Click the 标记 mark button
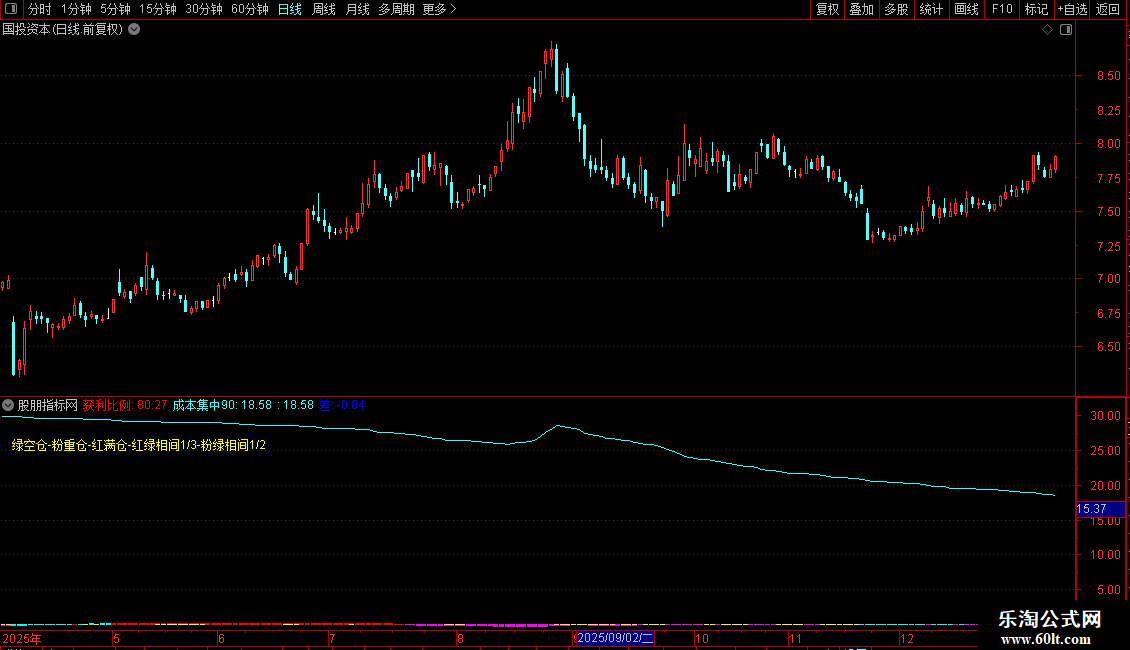 click(1036, 9)
